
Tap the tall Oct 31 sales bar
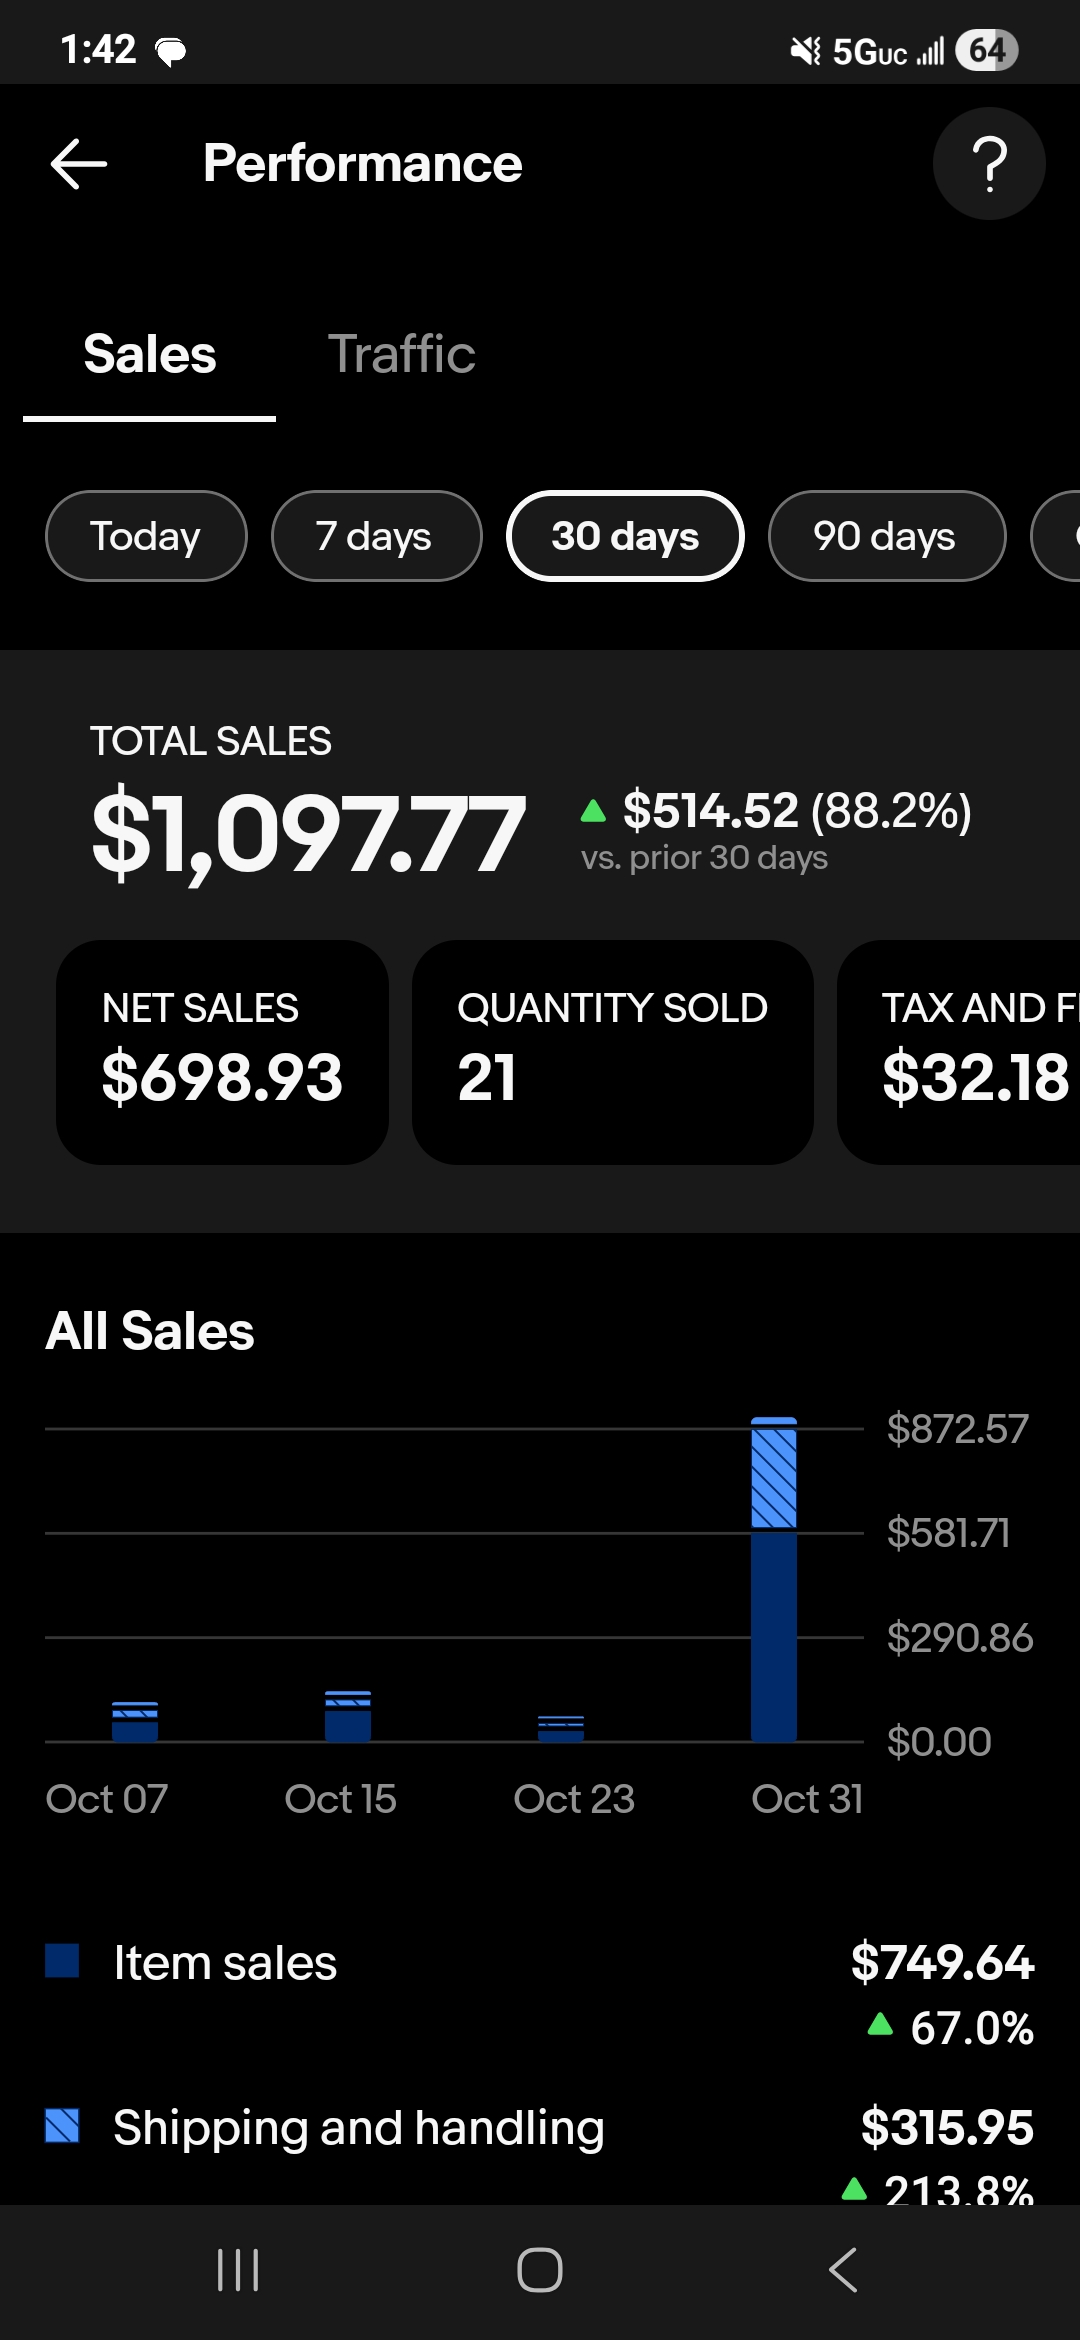774,1580
